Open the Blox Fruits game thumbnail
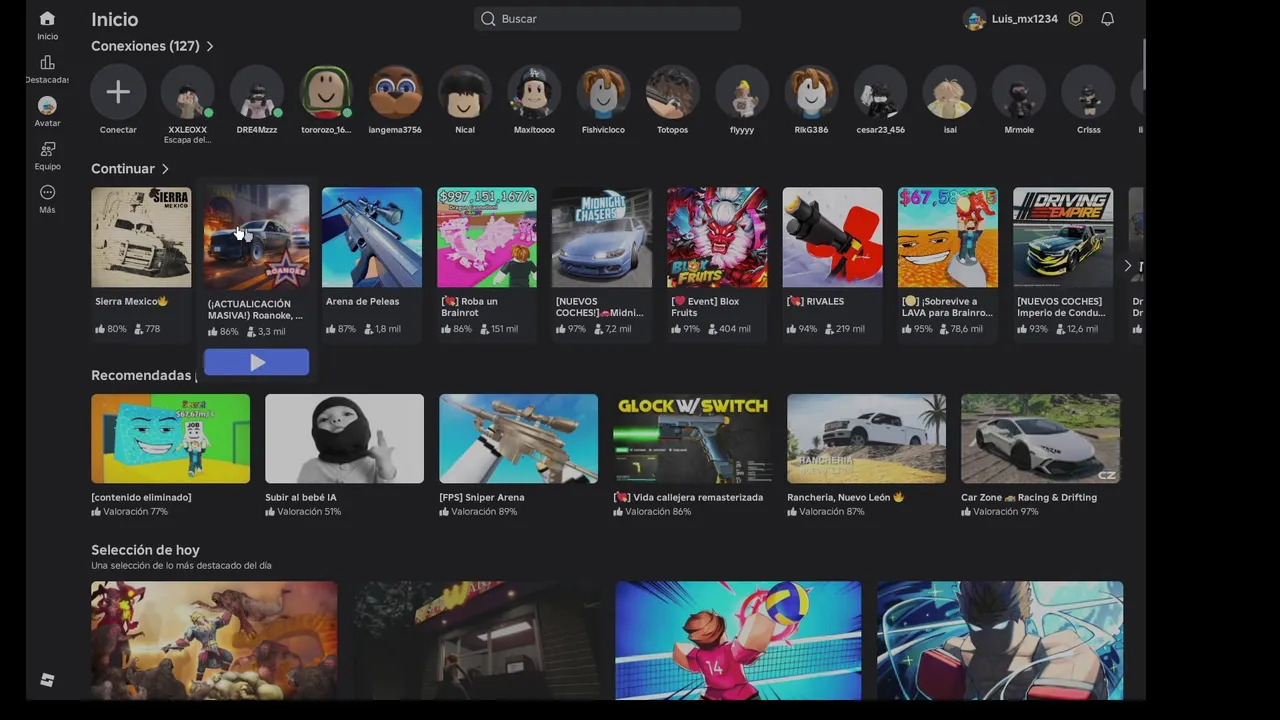Viewport: 1280px width, 720px height. coord(717,237)
